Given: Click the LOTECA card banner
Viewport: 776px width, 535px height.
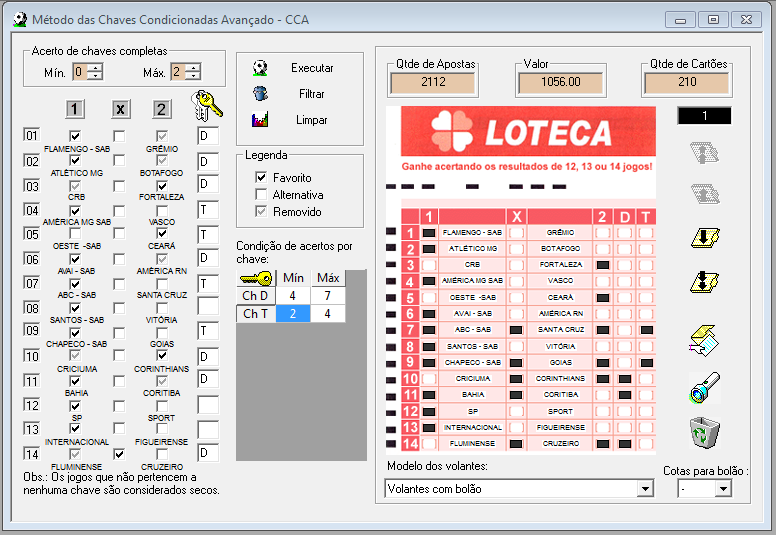Looking at the screenshot, I should [528, 131].
